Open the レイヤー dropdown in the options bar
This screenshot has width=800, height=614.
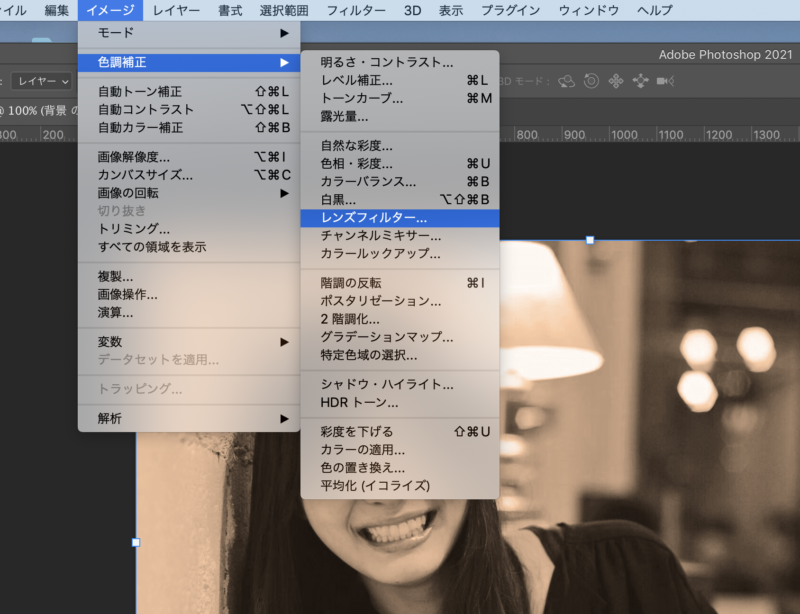pos(41,81)
